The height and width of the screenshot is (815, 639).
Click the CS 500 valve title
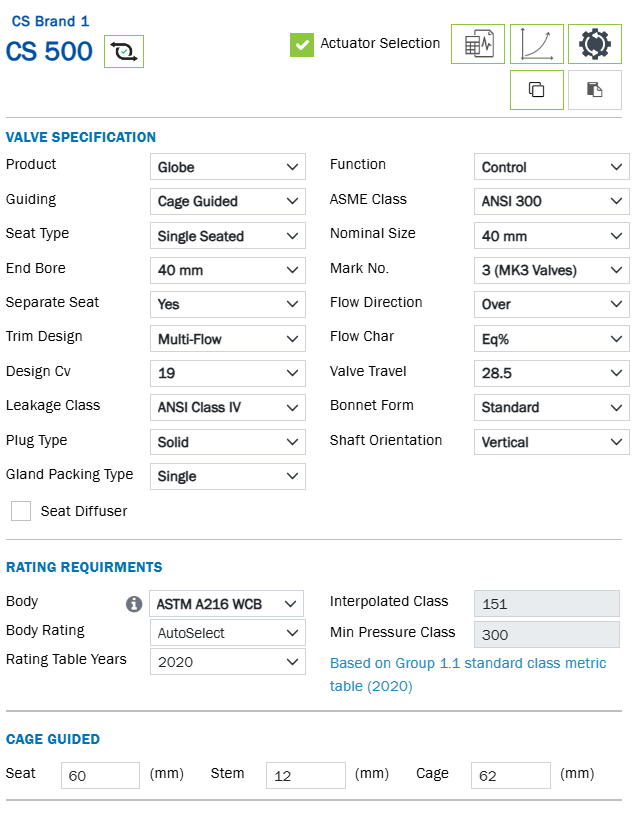tap(49, 51)
